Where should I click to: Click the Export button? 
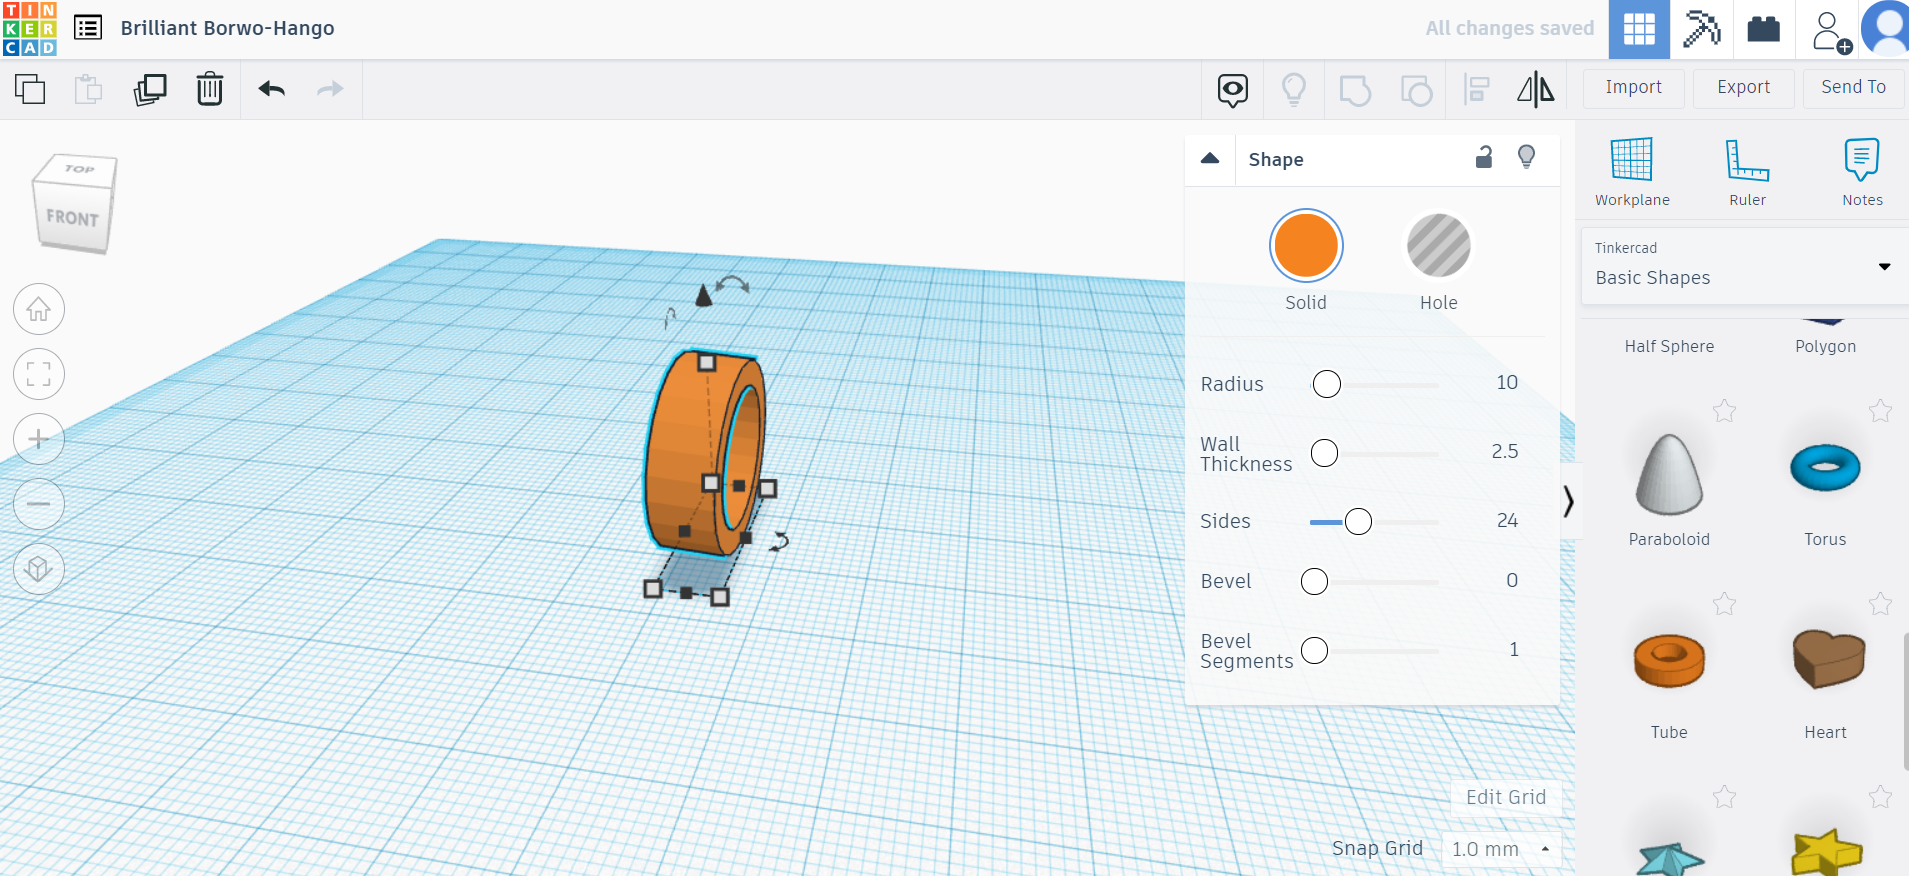(1744, 88)
